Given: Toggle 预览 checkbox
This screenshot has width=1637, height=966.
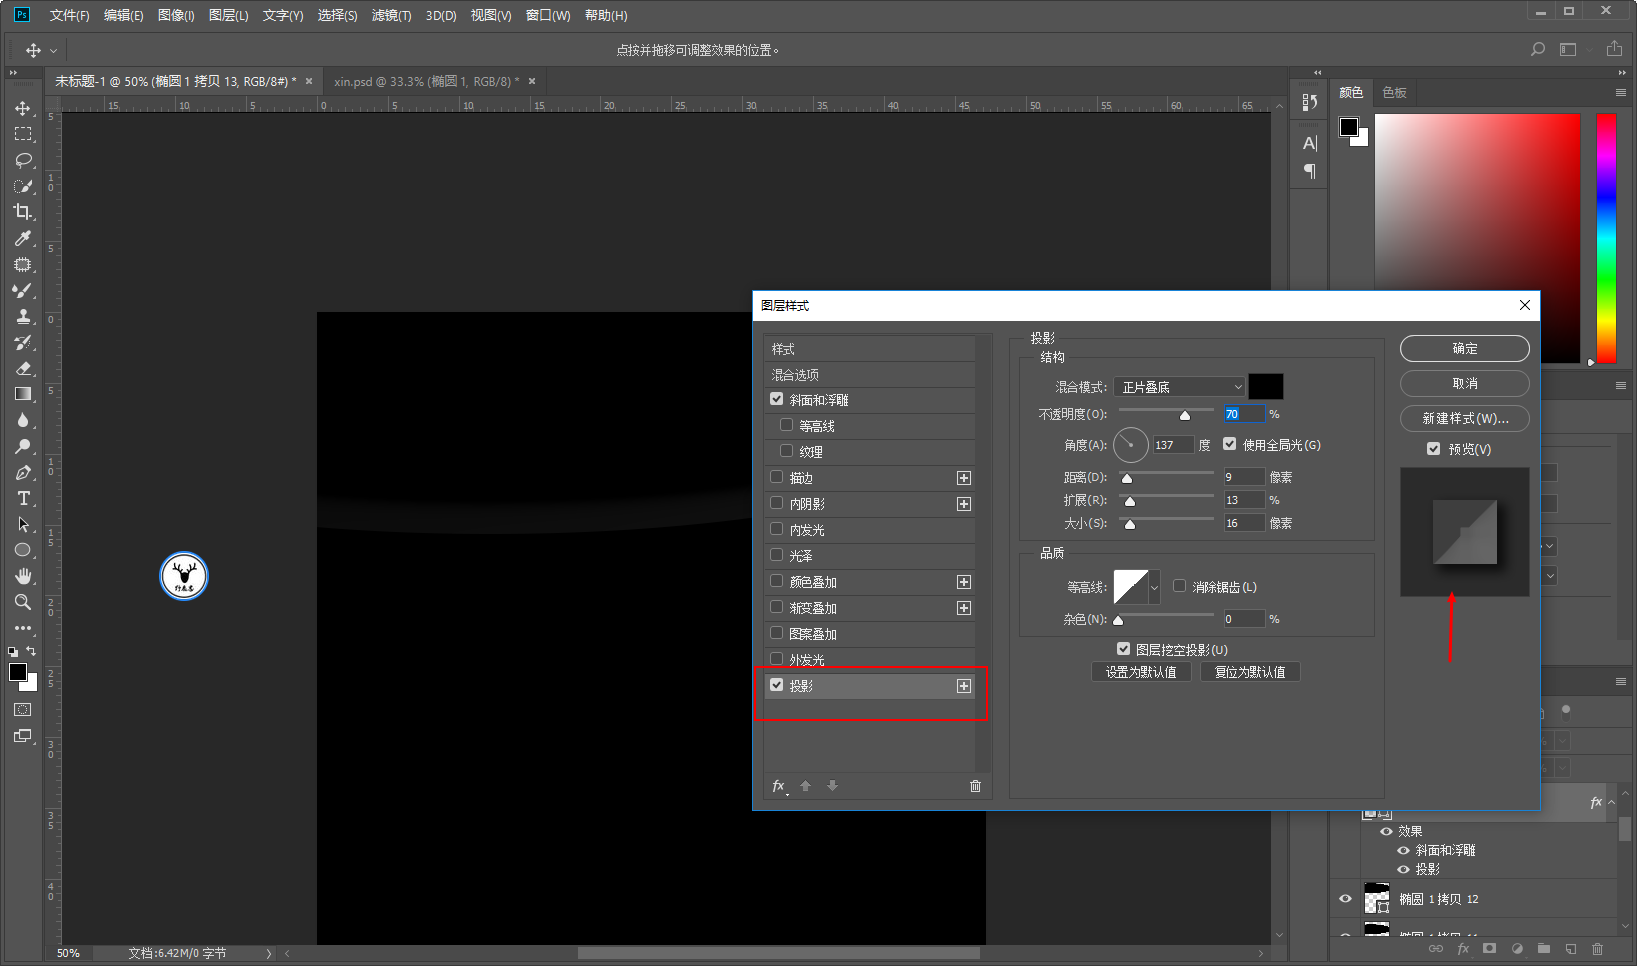Looking at the screenshot, I should [x=1434, y=449].
